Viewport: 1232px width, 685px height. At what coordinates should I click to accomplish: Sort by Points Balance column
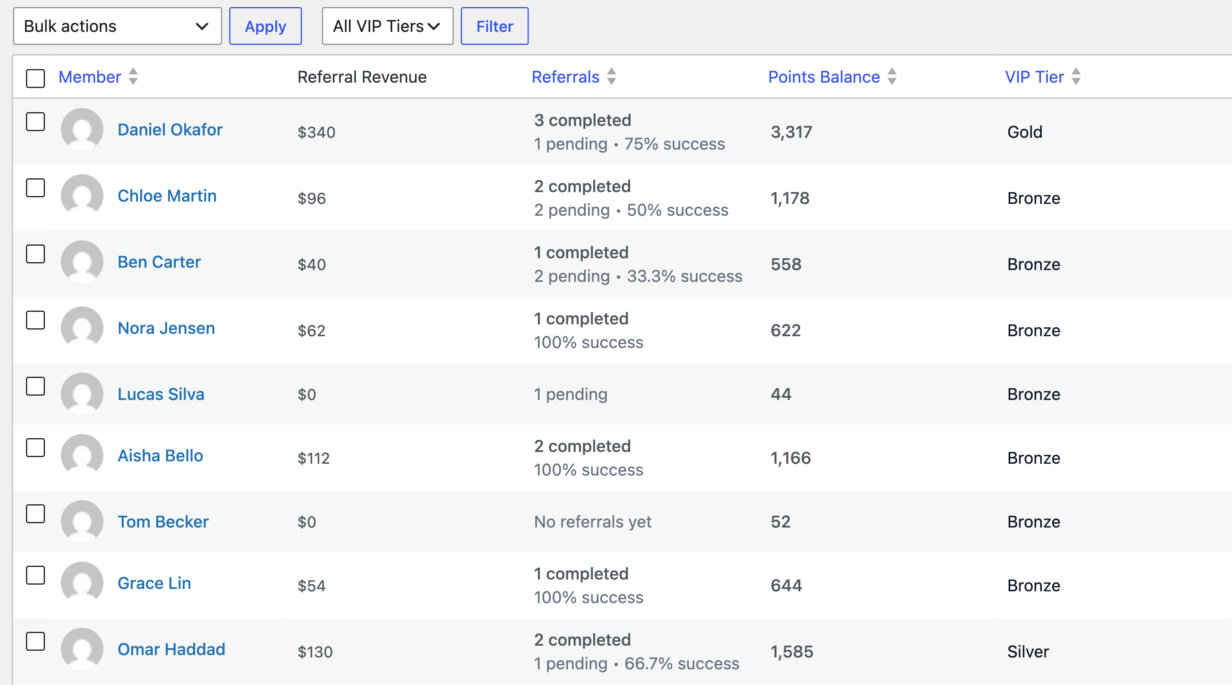click(x=824, y=77)
